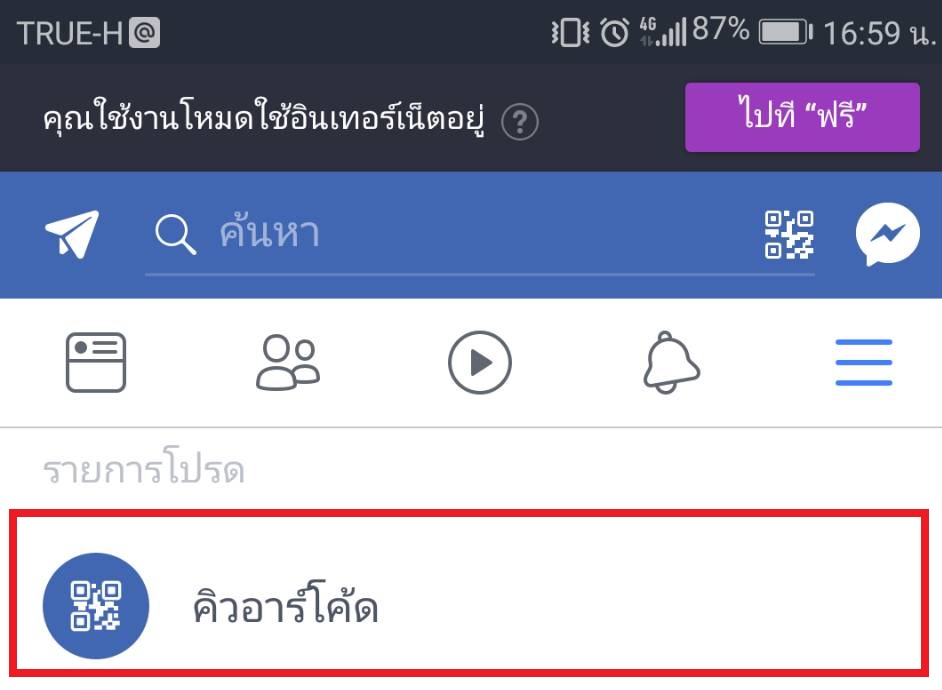This screenshot has width=942, height=690.
Task: Tap the battery icon in status bar
Action: tap(786, 32)
